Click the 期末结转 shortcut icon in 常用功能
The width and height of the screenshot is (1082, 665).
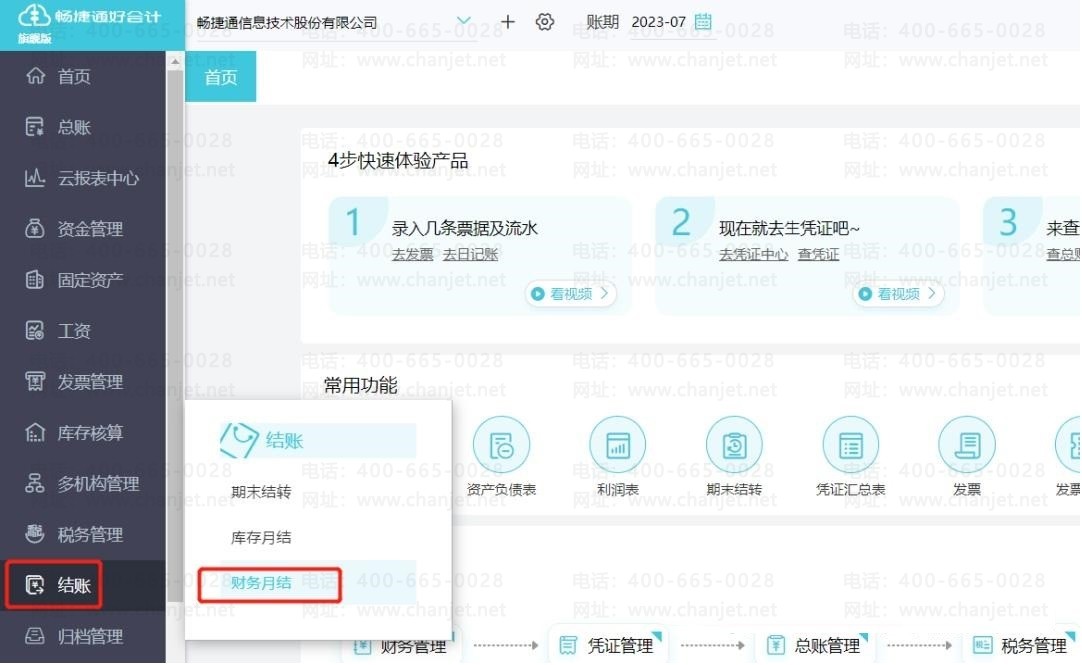[734, 445]
